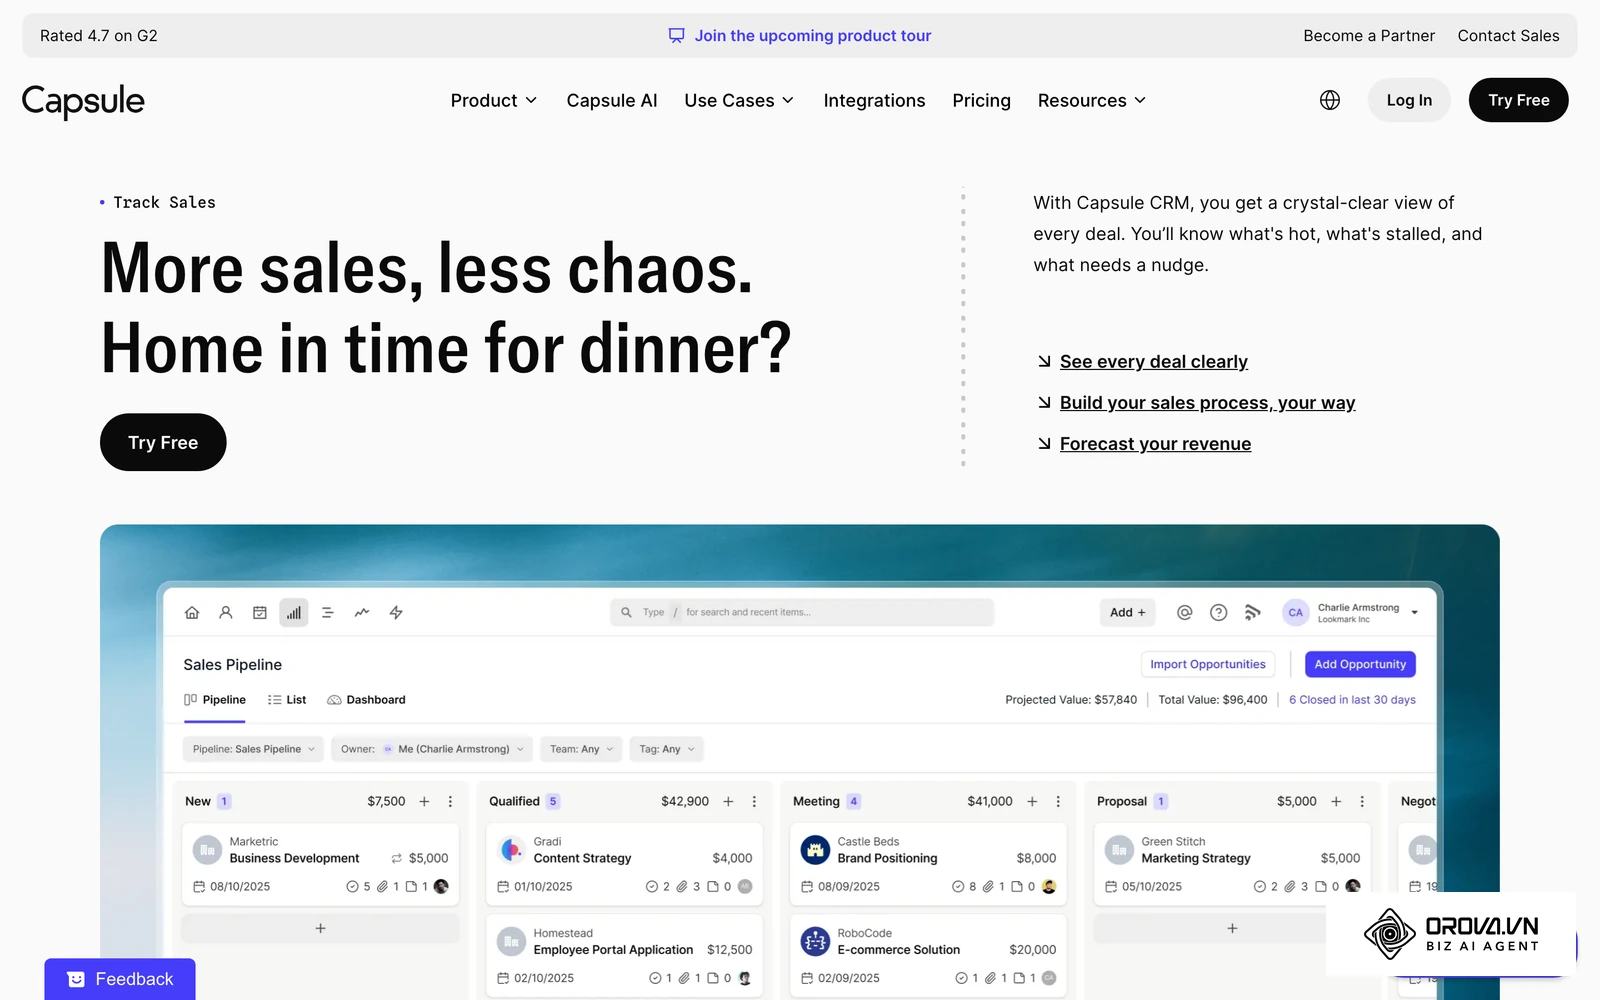Viewport: 1600px width, 1000px height.
Task: Open the projects list icon in the toolbar
Action: tap(327, 613)
